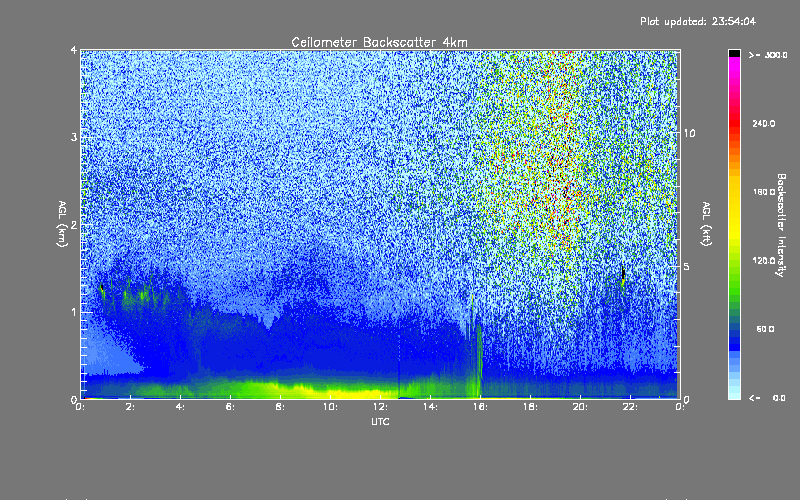Click the 2 km tick label on the left axis
Image resolution: width=800 pixels, height=500 pixels.
[74, 225]
